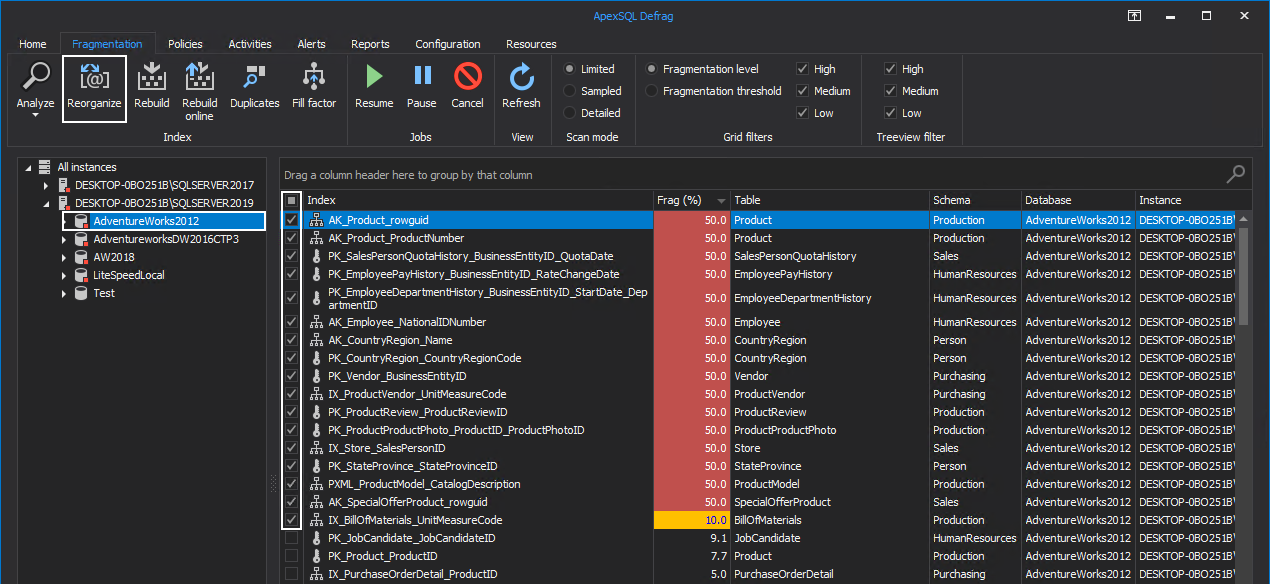
Task: Sort by the Index column header
Action: pyautogui.click(x=478, y=200)
